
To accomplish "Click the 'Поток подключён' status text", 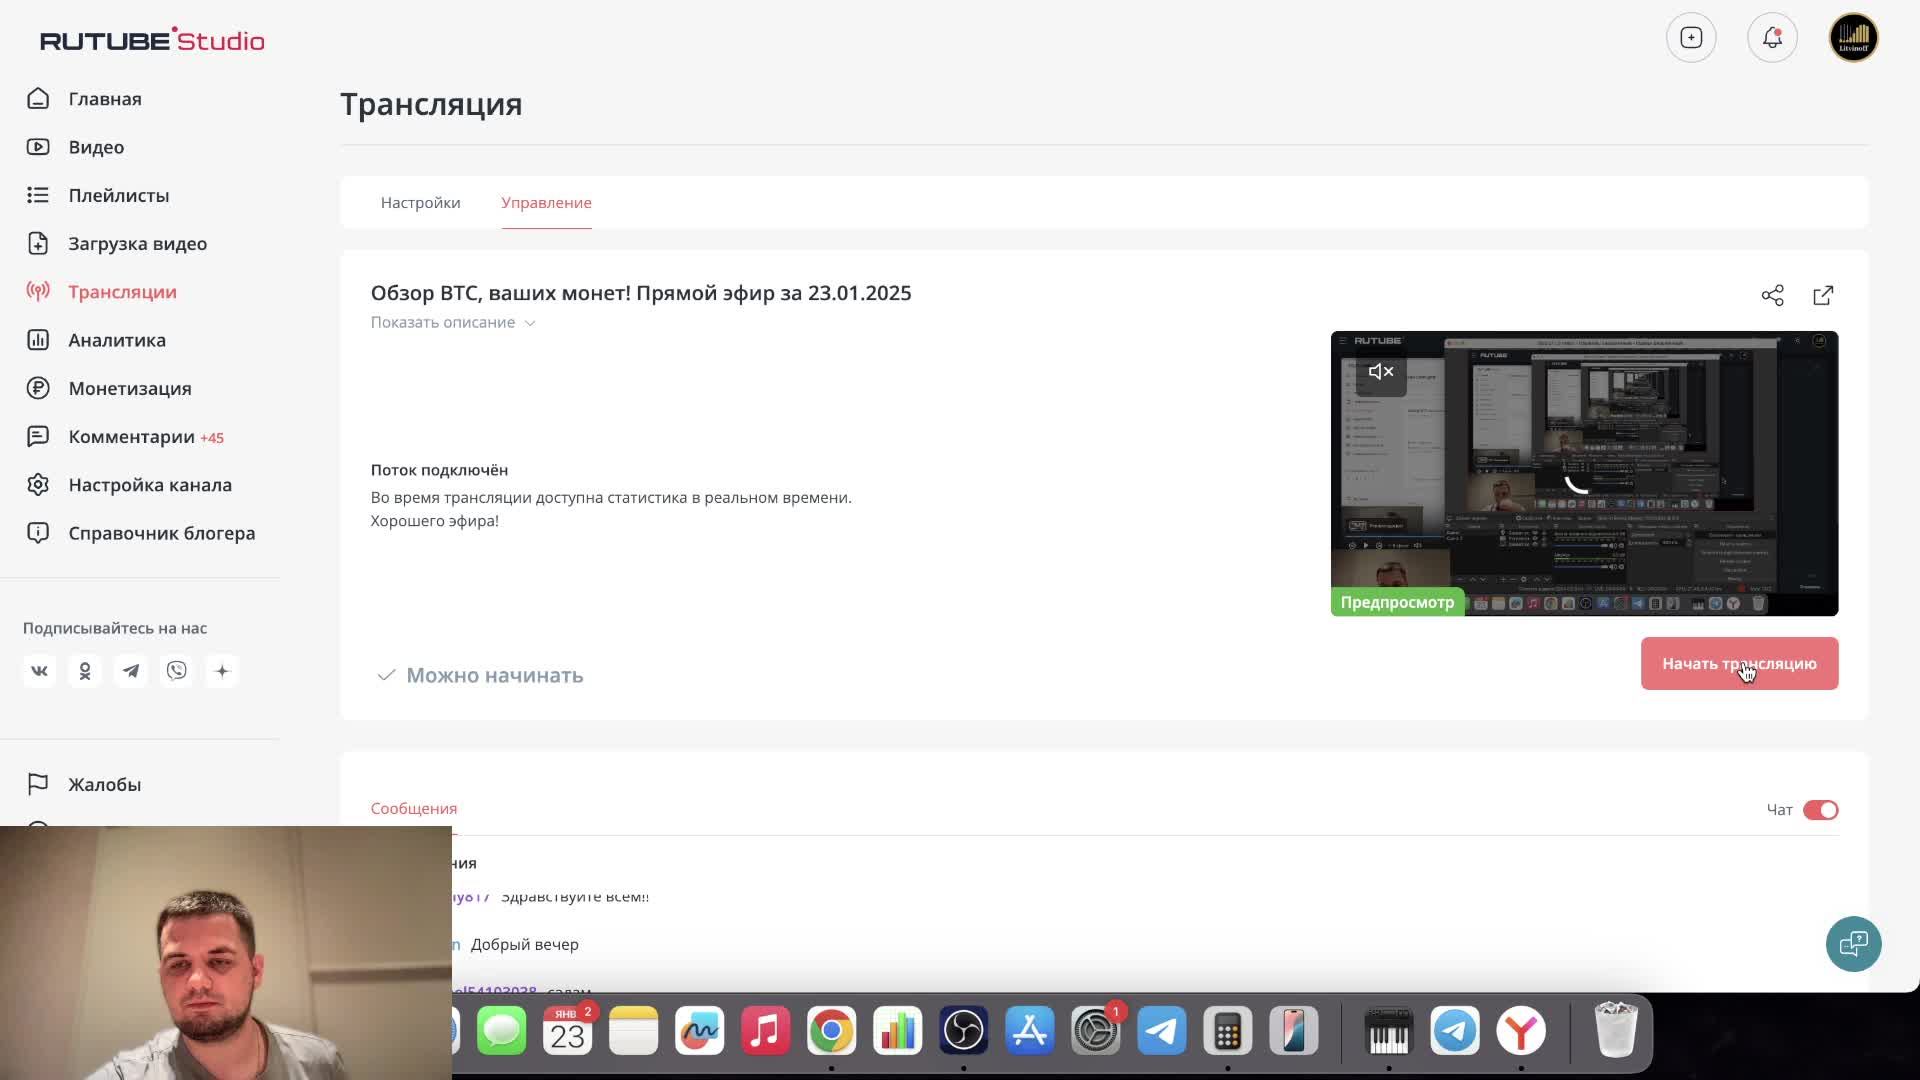I will 439,470.
